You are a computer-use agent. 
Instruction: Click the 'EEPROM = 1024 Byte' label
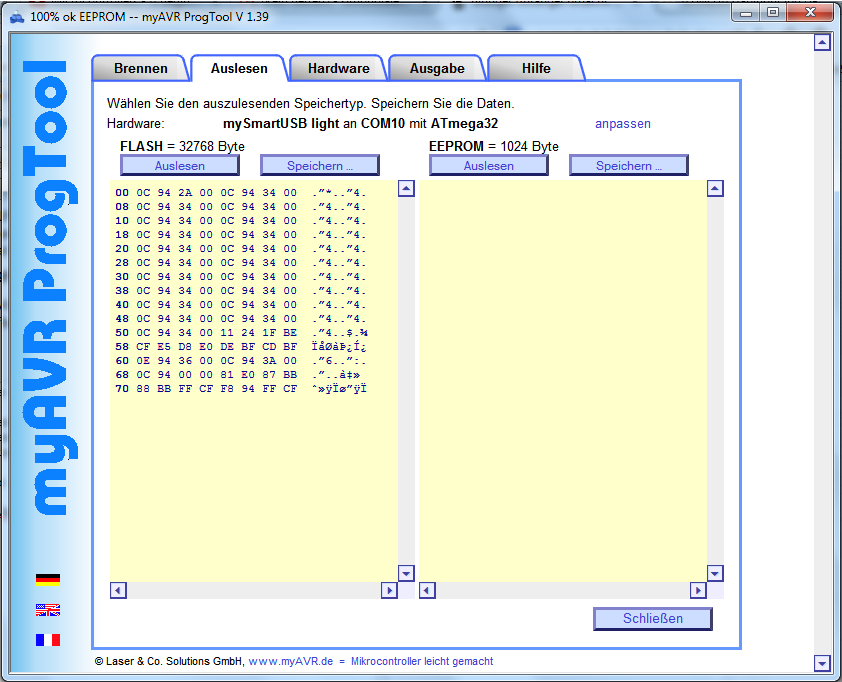(x=493, y=146)
